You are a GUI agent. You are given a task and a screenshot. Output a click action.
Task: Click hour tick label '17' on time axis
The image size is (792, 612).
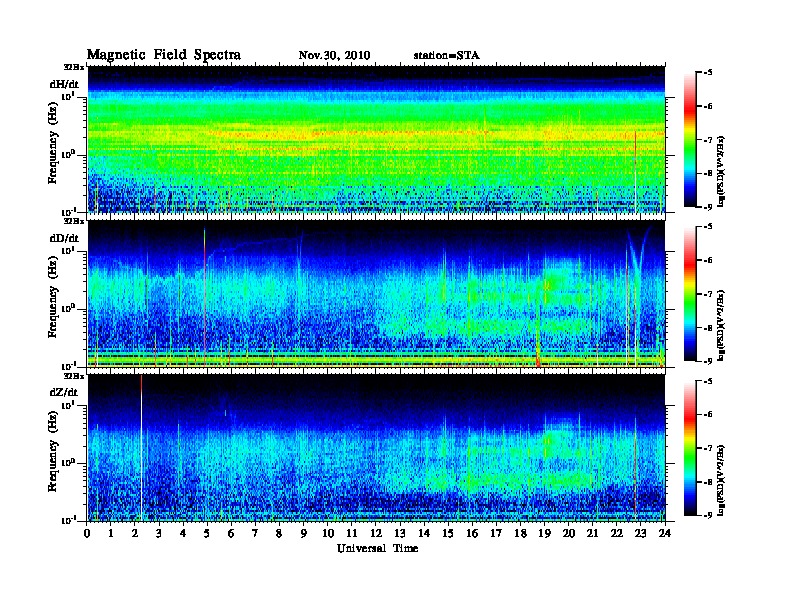tap(496, 533)
